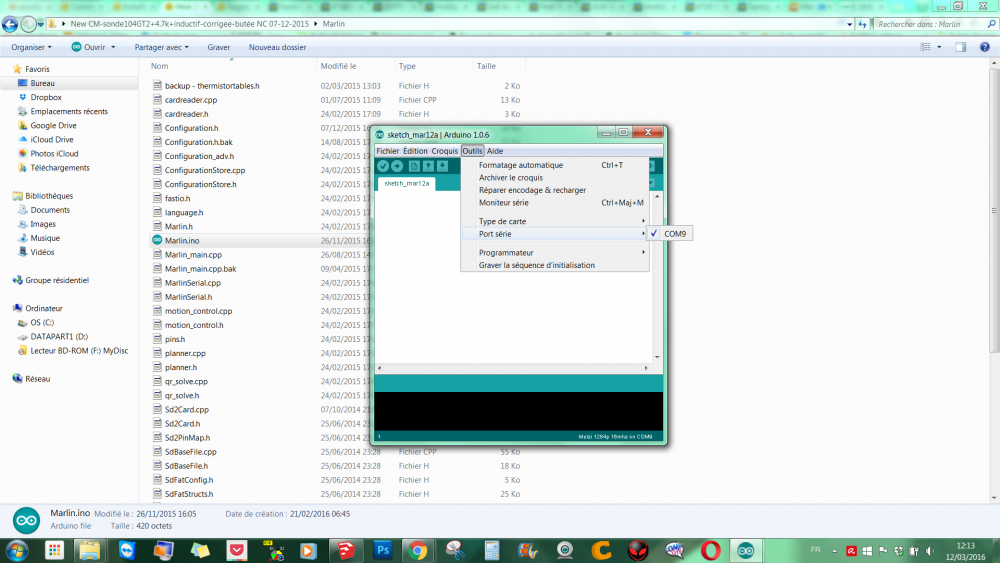Screen dimensions: 1000x563
Task: Open Photoshop from the taskbar
Action: [x=381, y=550]
